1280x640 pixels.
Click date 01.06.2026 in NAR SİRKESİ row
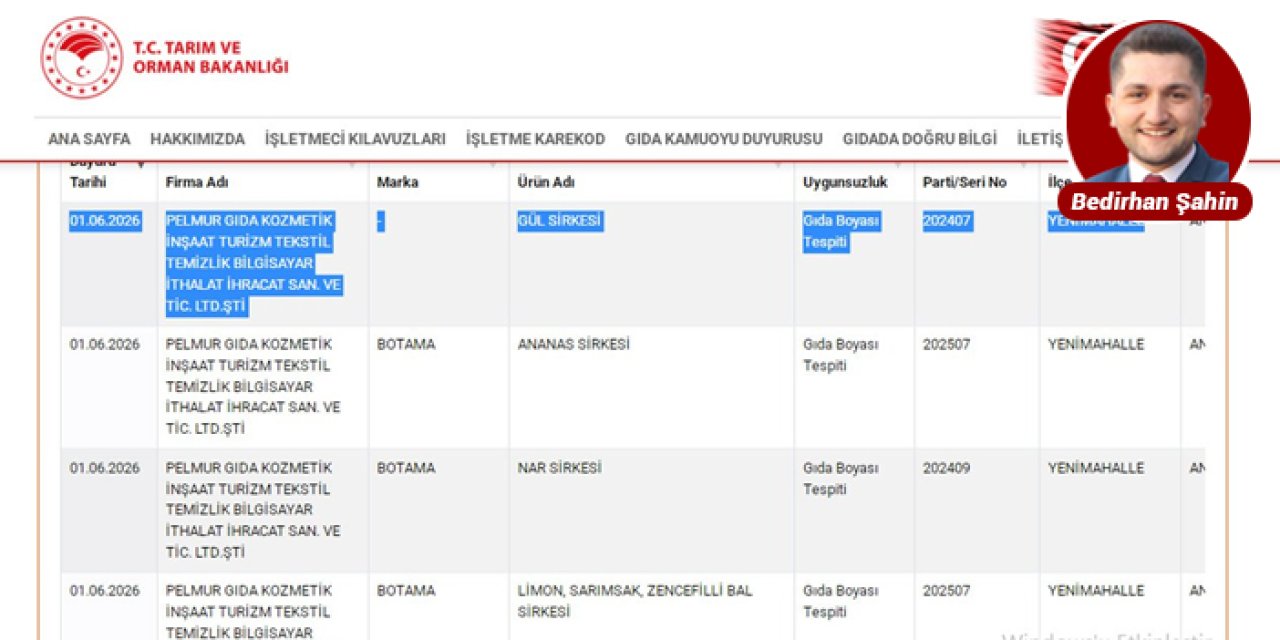coord(105,468)
